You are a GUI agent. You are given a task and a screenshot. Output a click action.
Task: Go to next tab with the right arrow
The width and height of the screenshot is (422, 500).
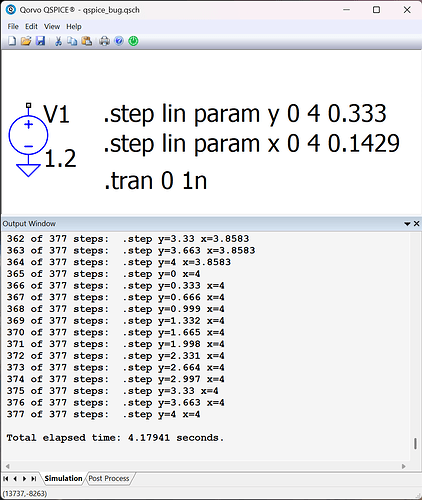pyautogui.click(x=24, y=479)
